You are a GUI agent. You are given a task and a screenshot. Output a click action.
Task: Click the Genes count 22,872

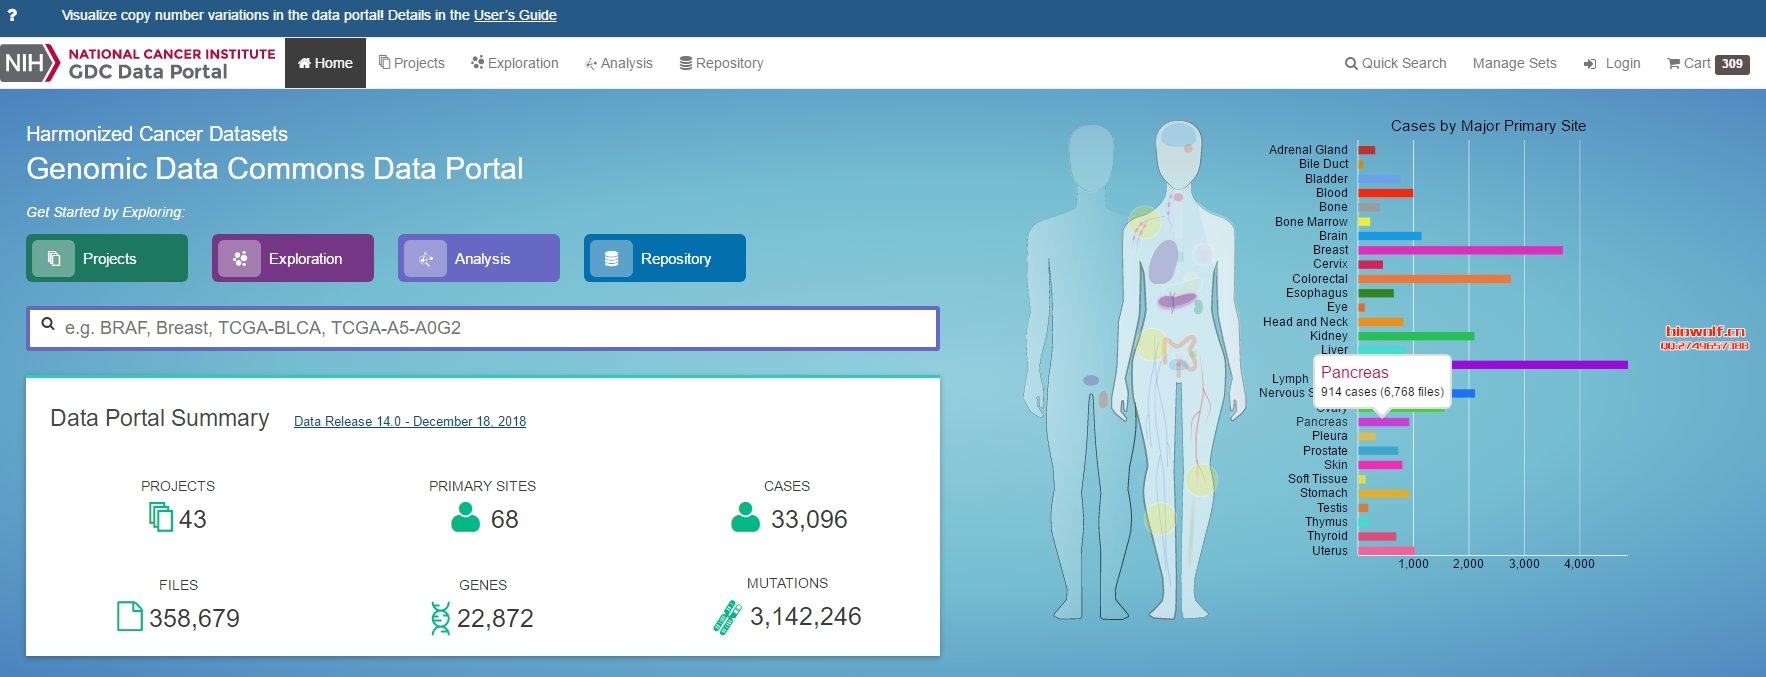(495, 618)
